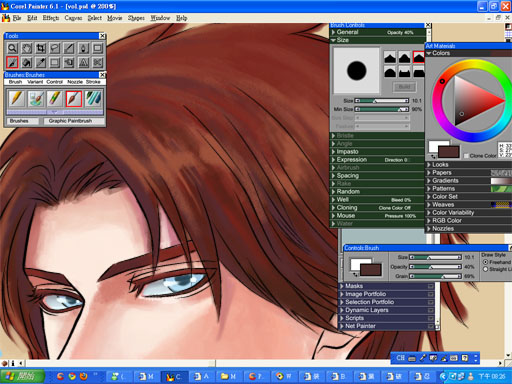Open the Canvas menu
The image size is (512, 384).
73,18
